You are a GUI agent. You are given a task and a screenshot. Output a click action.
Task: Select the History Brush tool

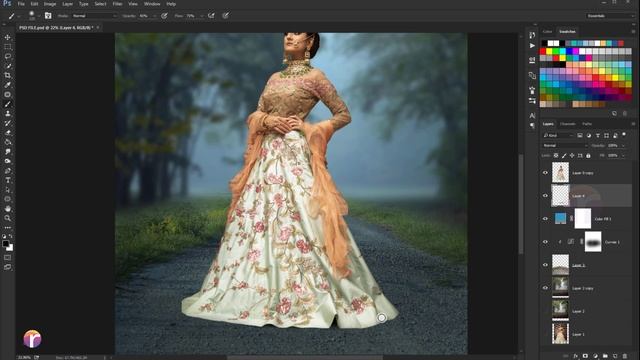(7, 123)
